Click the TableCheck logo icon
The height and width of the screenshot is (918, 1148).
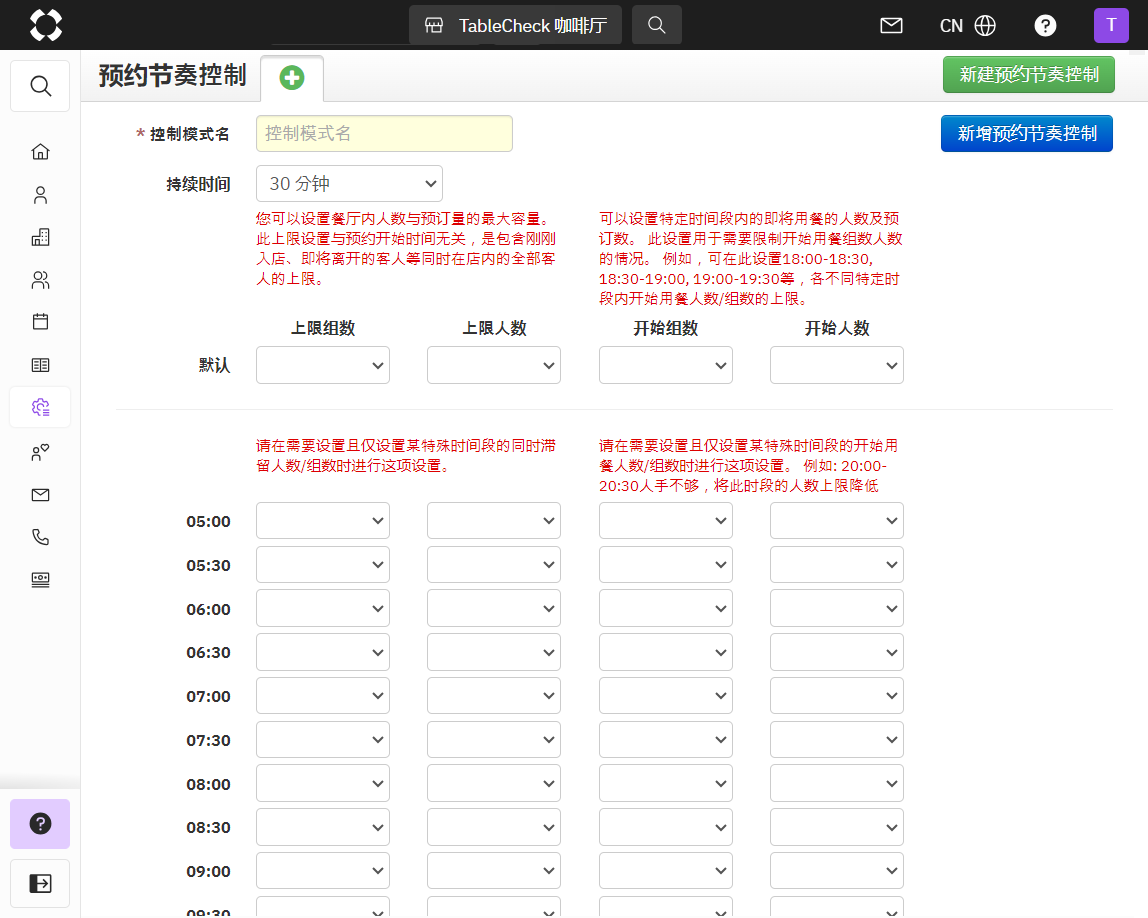coord(45,25)
